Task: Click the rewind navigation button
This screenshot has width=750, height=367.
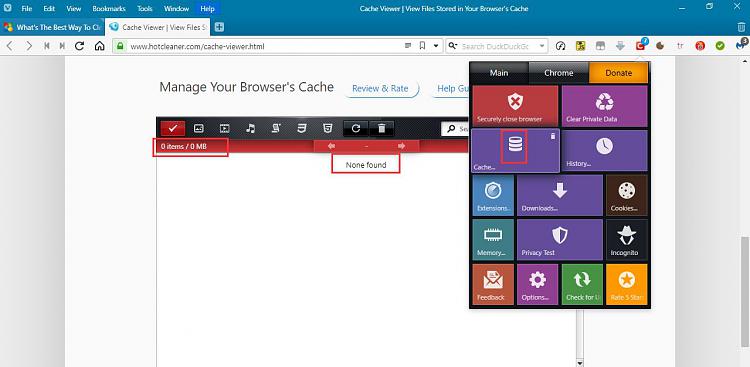Action: tap(47, 46)
